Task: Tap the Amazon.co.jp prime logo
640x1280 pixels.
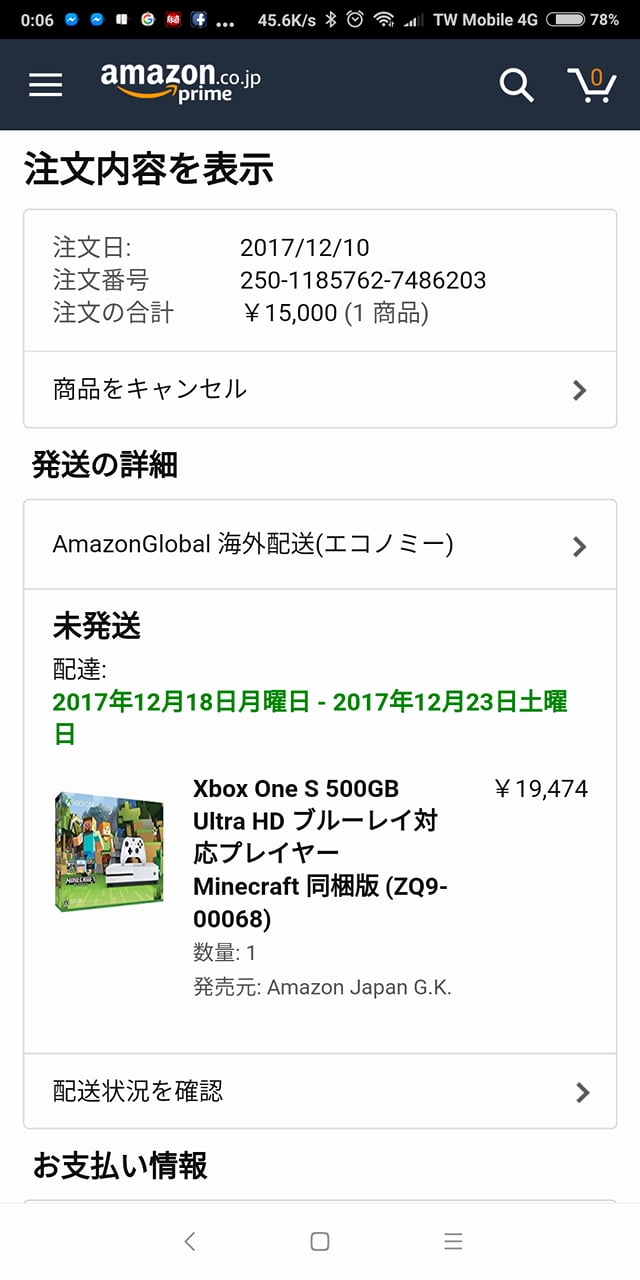Action: (180, 83)
